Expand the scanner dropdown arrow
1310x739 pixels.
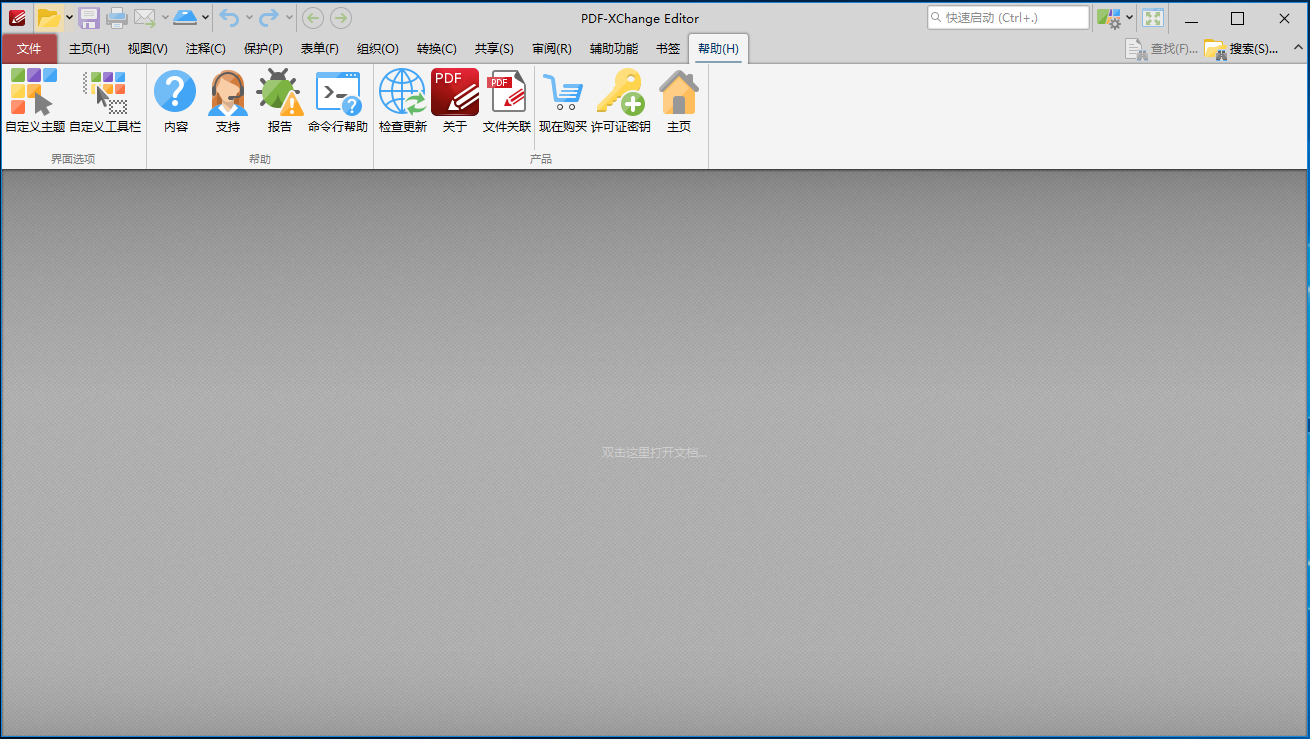point(205,17)
